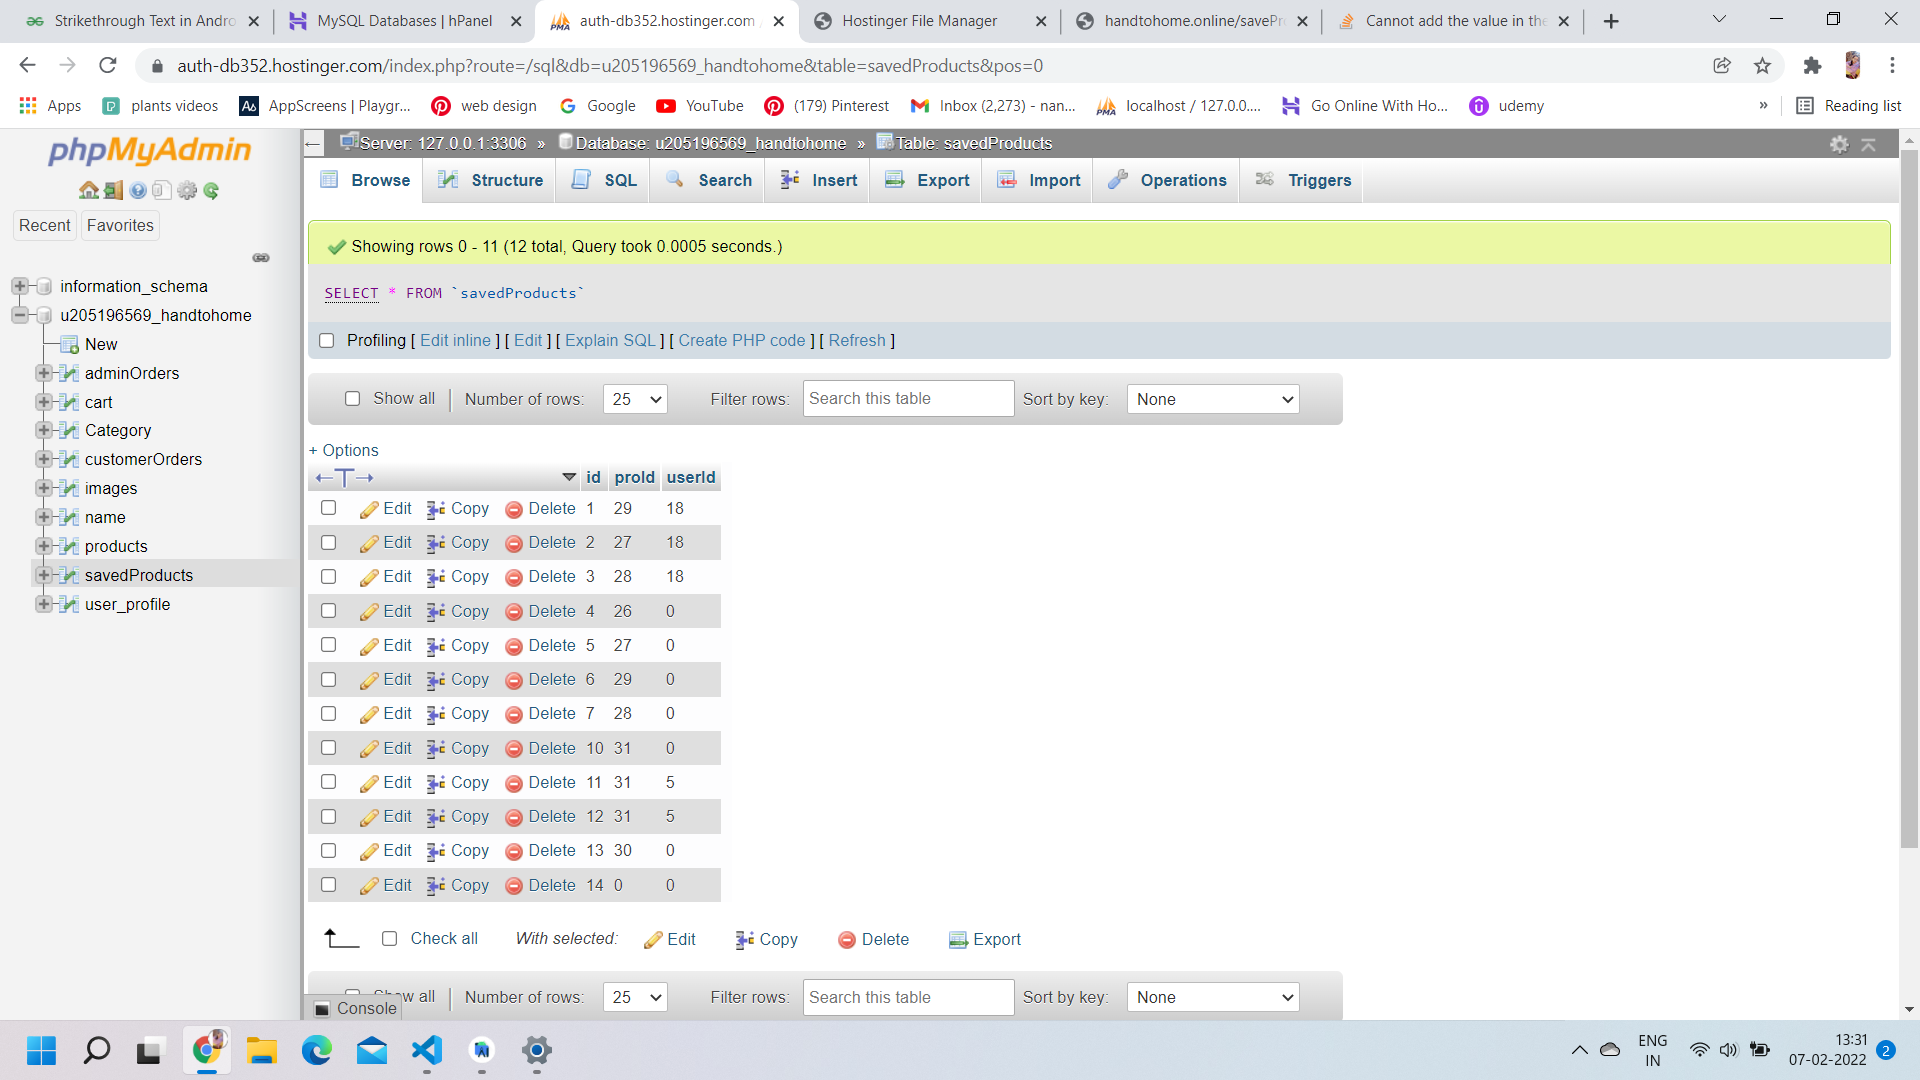Select checkbox for row id 7
The height and width of the screenshot is (1080, 1920).
point(328,714)
